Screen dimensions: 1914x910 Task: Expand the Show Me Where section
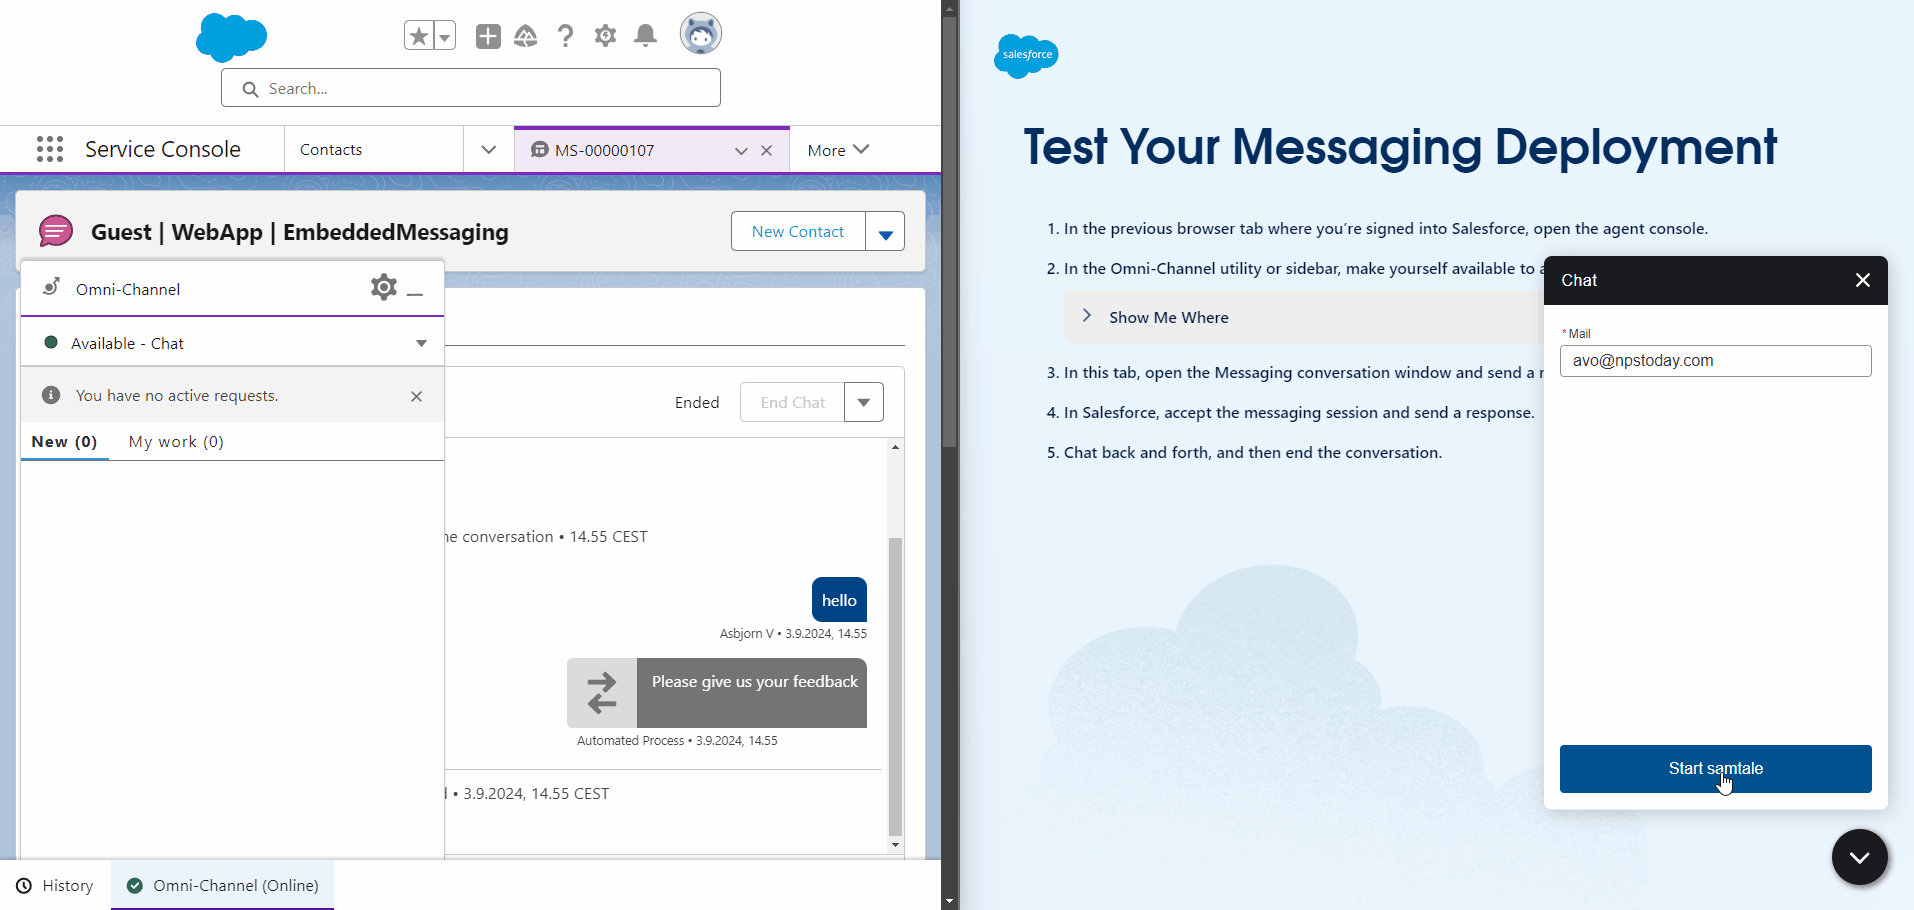pyautogui.click(x=1087, y=316)
